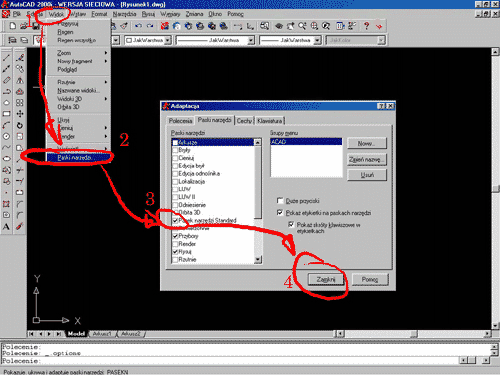Enable the Duże przyciski checkbox
The image size is (500, 375).
pyautogui.click(x=280, y=201)
